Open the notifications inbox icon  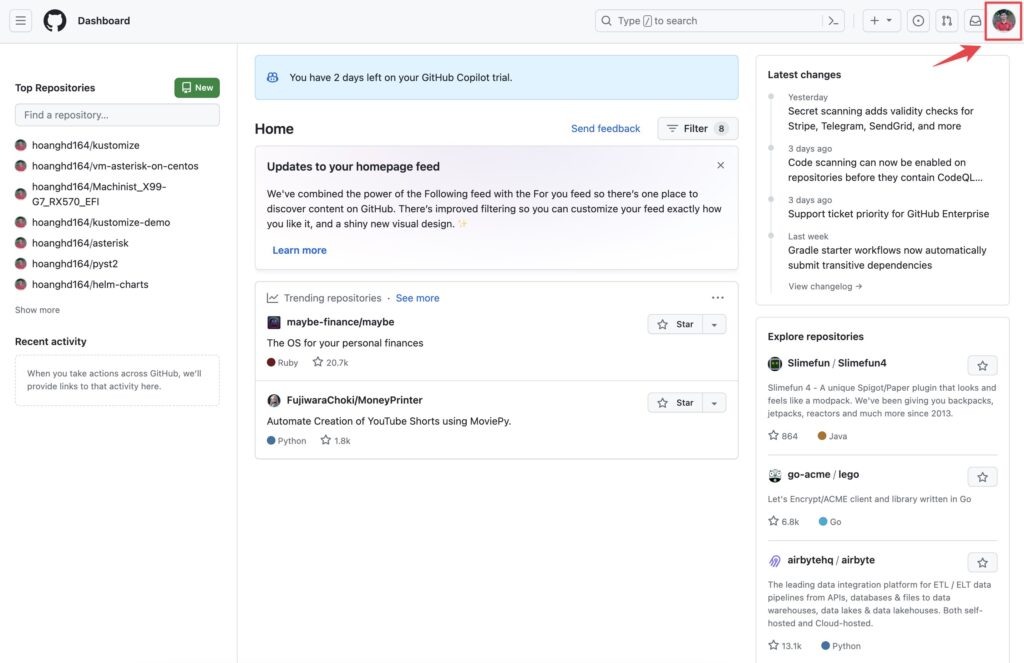click(975, 21)
